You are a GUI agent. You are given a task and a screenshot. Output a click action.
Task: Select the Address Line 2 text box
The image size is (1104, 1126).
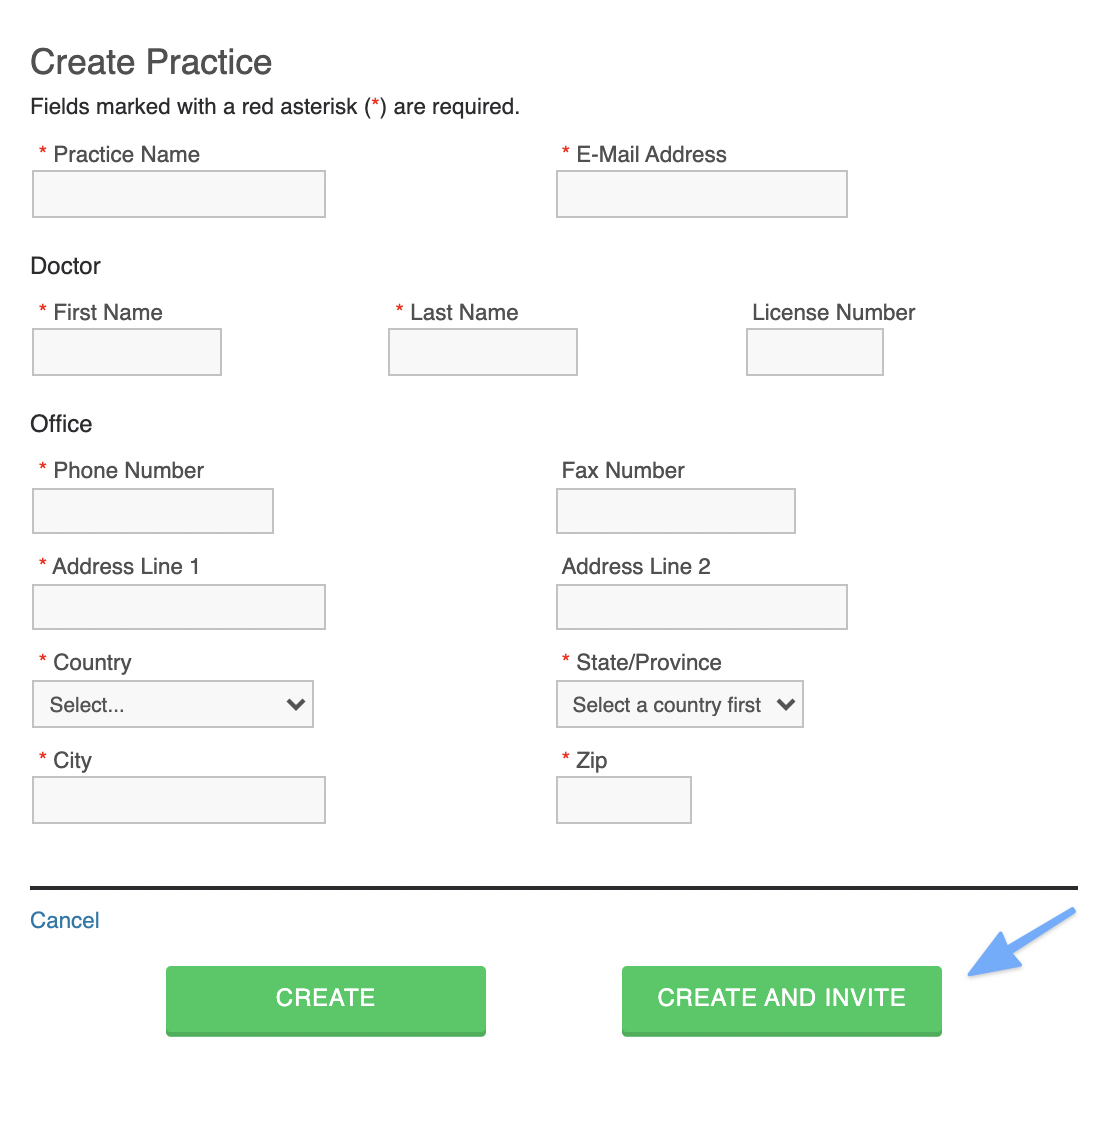702,607
